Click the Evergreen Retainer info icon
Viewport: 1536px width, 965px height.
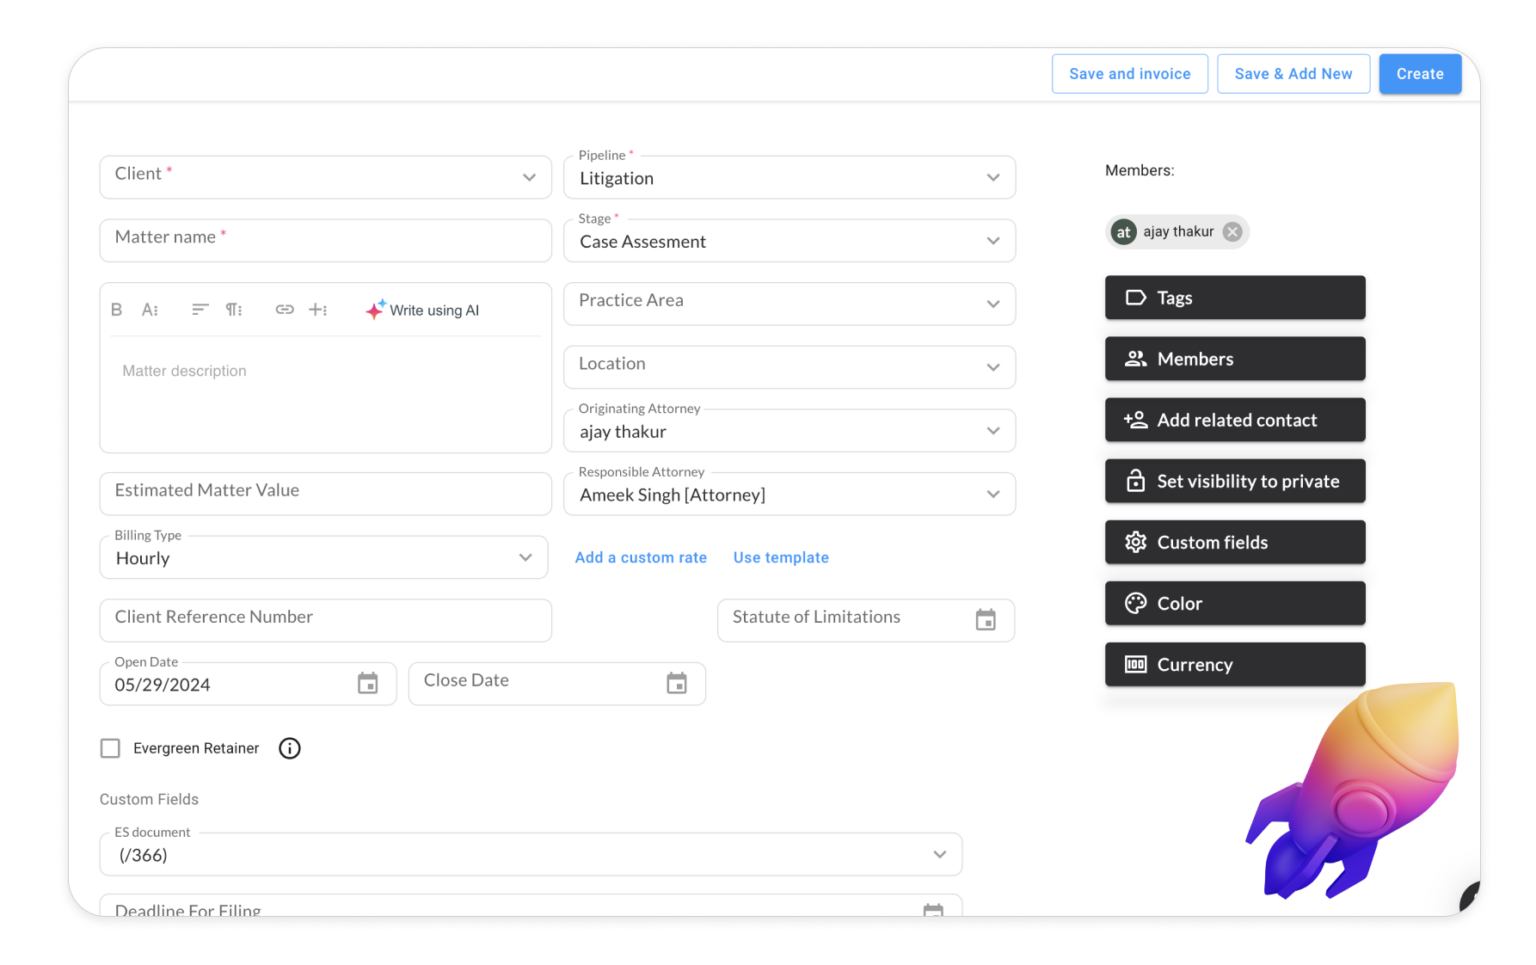tap(290, 748)
